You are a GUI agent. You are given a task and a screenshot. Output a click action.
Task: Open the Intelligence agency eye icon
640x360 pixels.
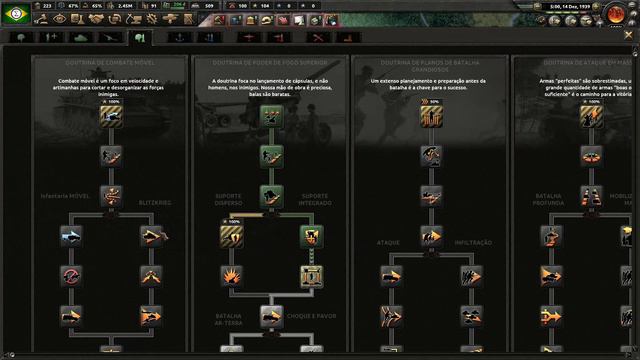[x=60, y=19]
